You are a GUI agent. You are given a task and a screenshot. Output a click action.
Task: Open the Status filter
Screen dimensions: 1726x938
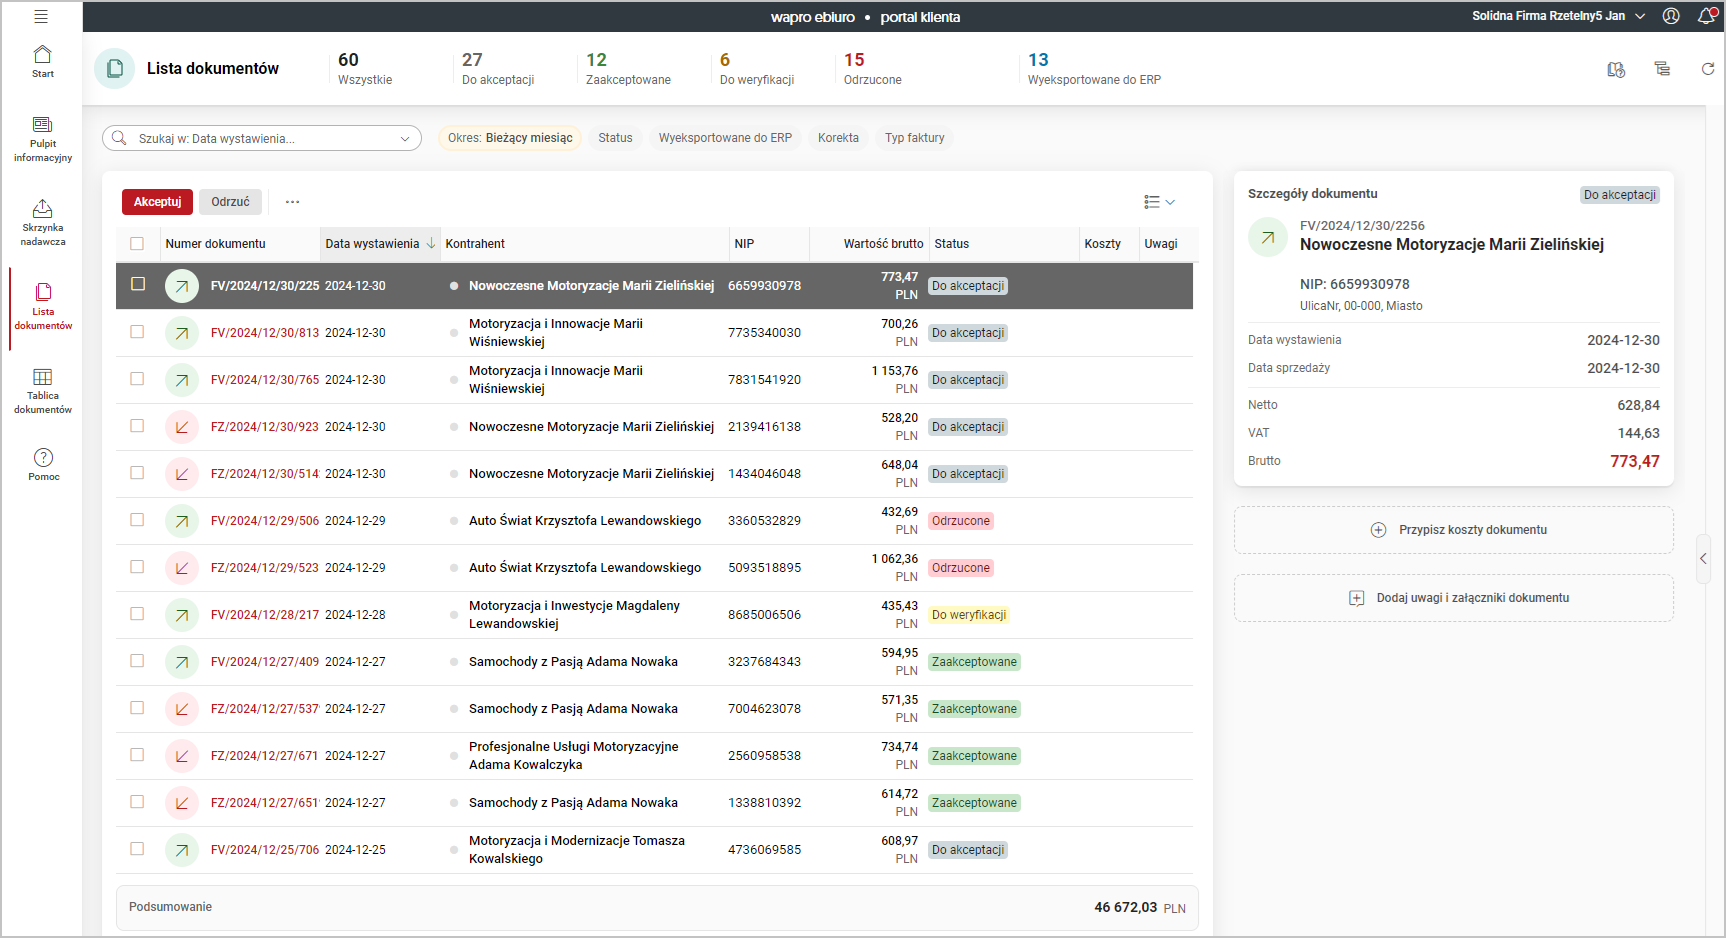(615, 138)
